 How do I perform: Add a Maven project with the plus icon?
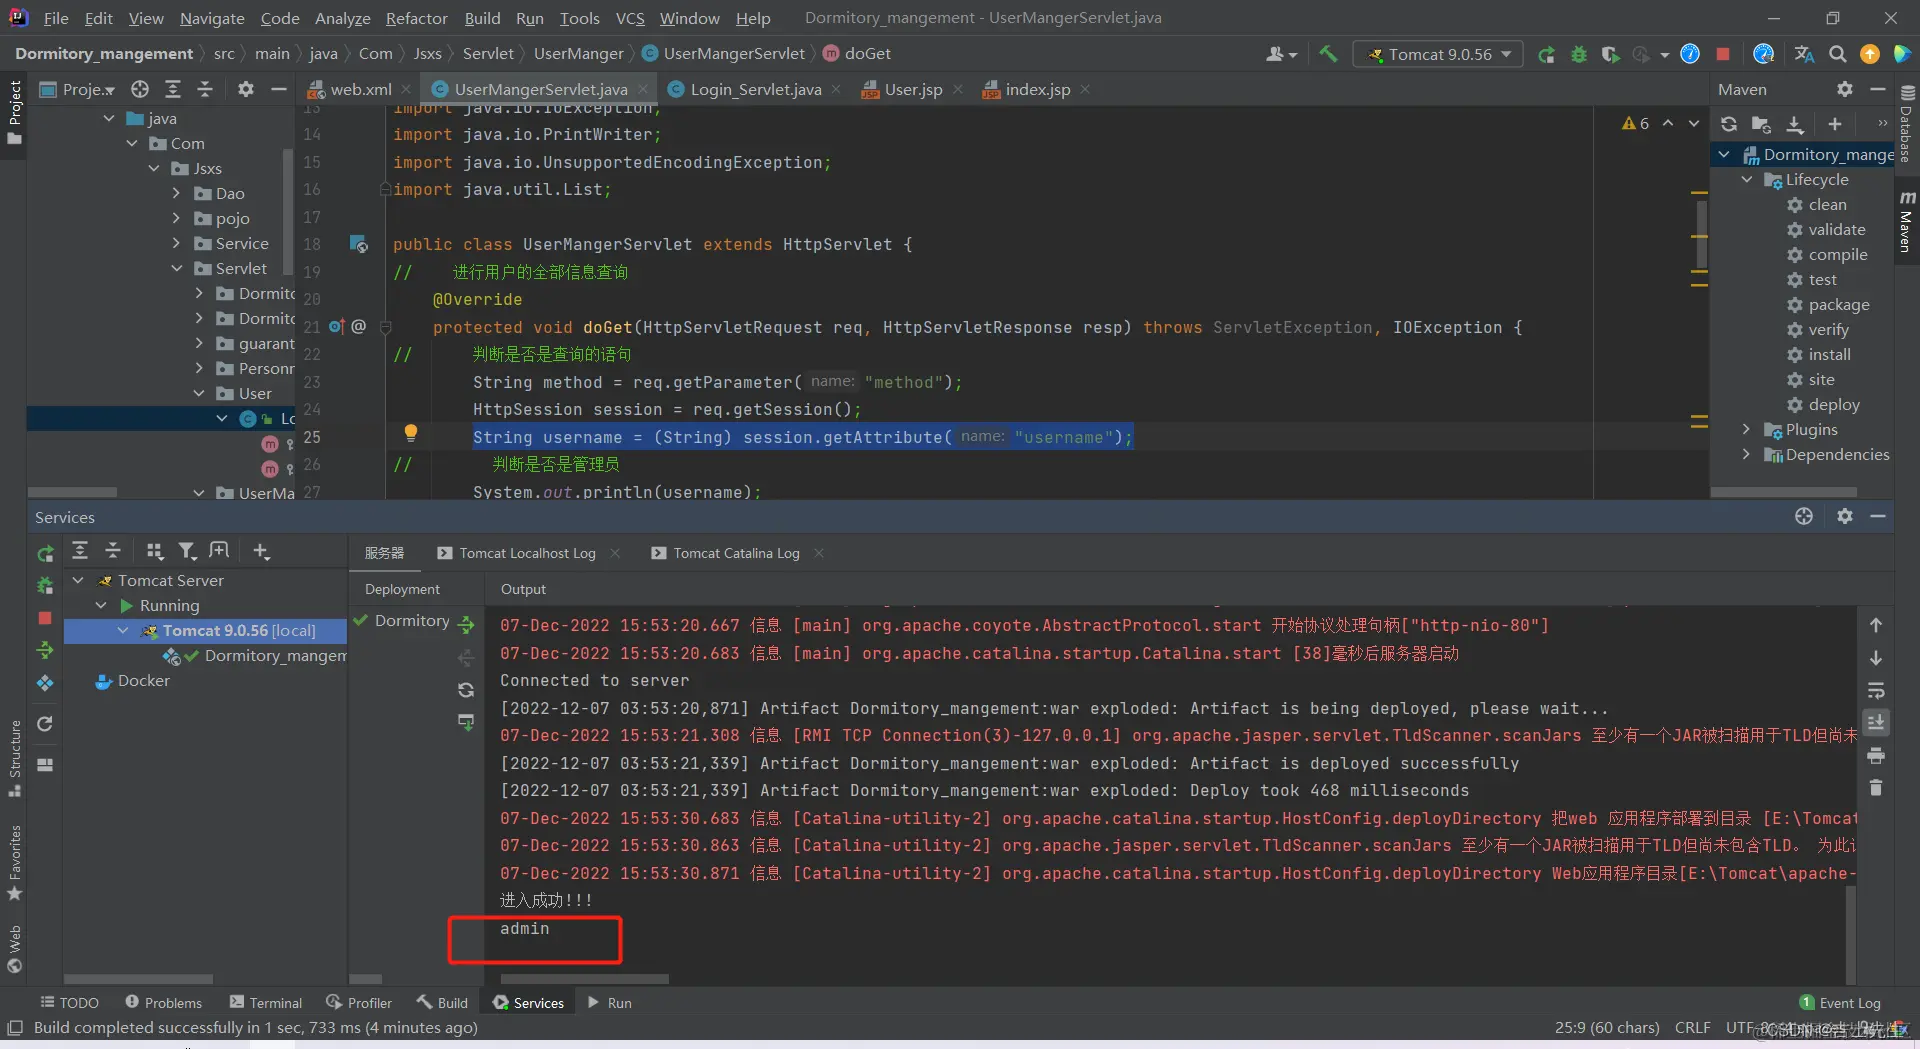pos(1835,124)
